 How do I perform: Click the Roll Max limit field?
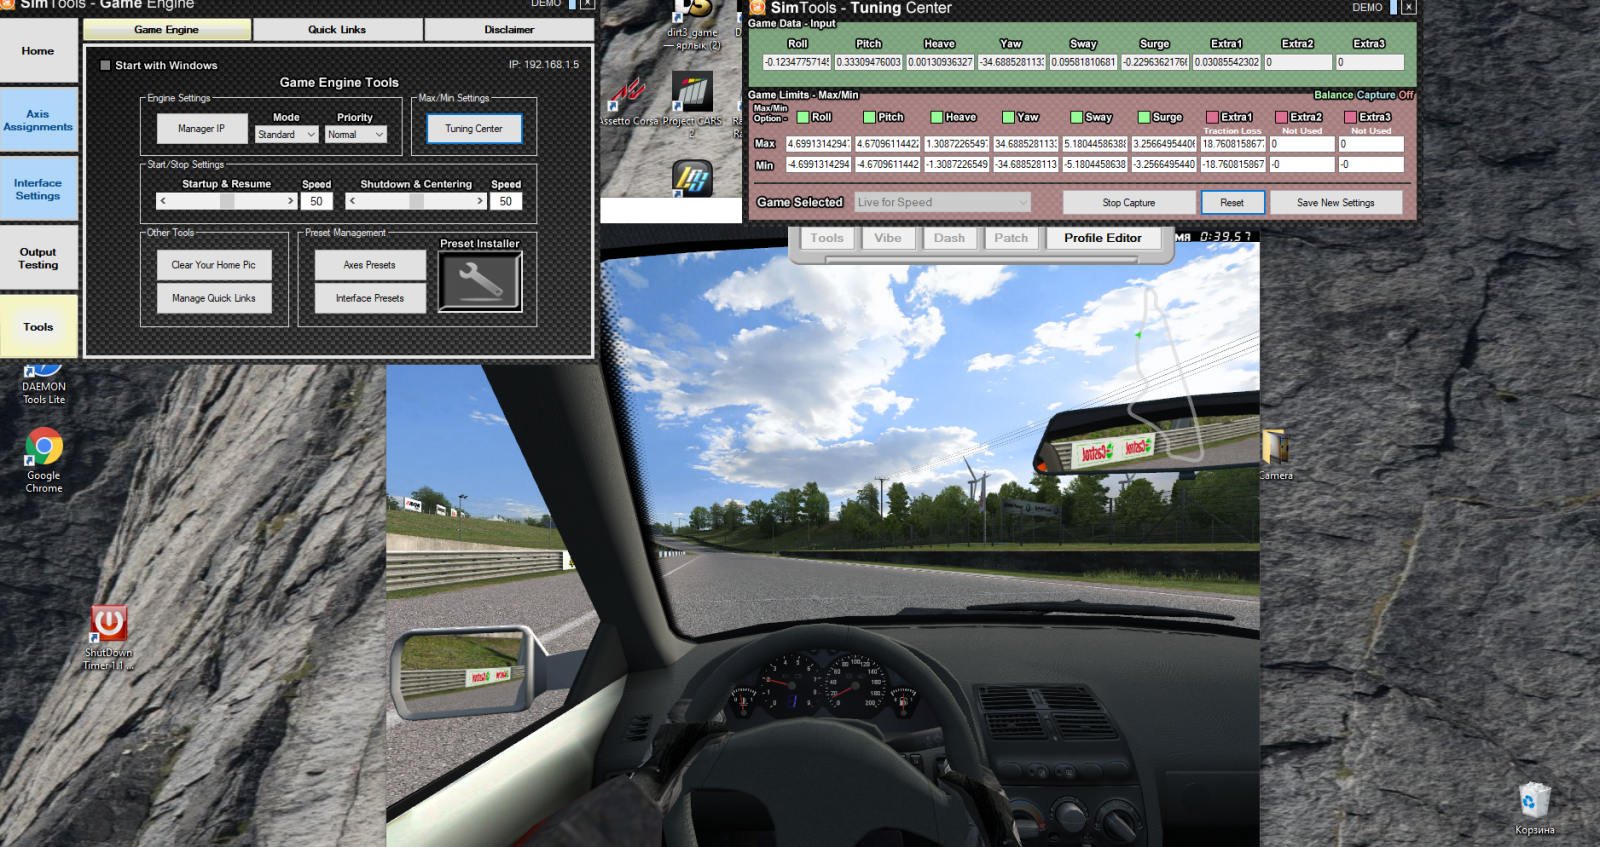click(818, 144)
